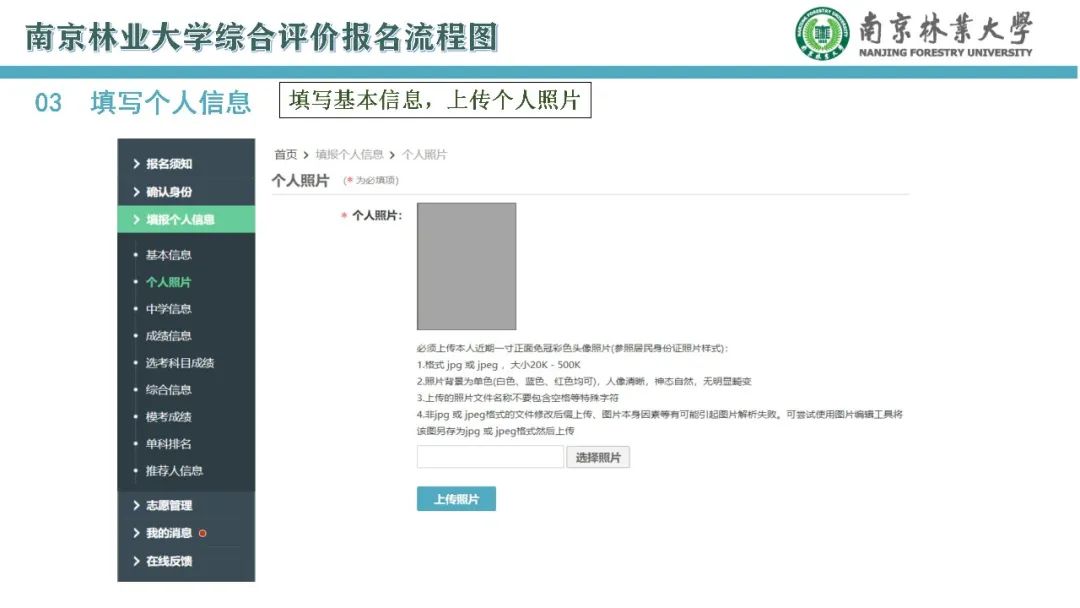Open 选考科目成绩 sidebar entry

(x=180, y=363)
